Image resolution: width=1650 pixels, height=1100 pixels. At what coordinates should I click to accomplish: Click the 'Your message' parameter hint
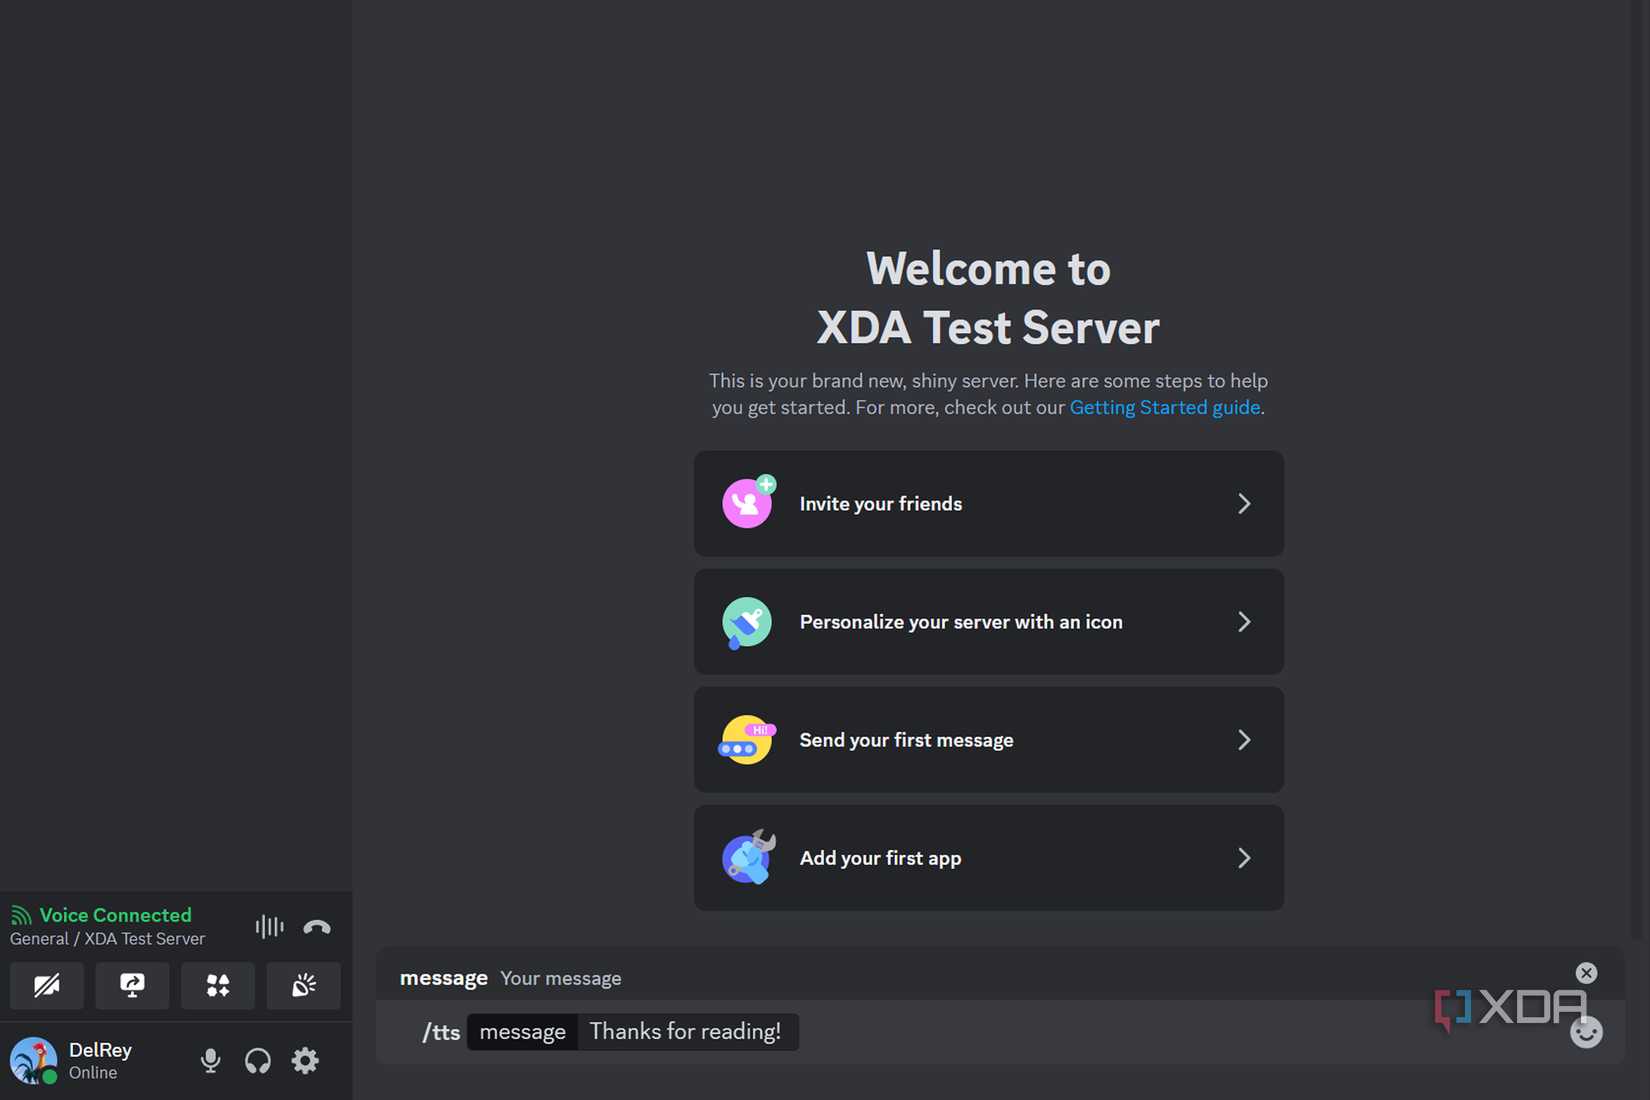(x=561, y=978)
